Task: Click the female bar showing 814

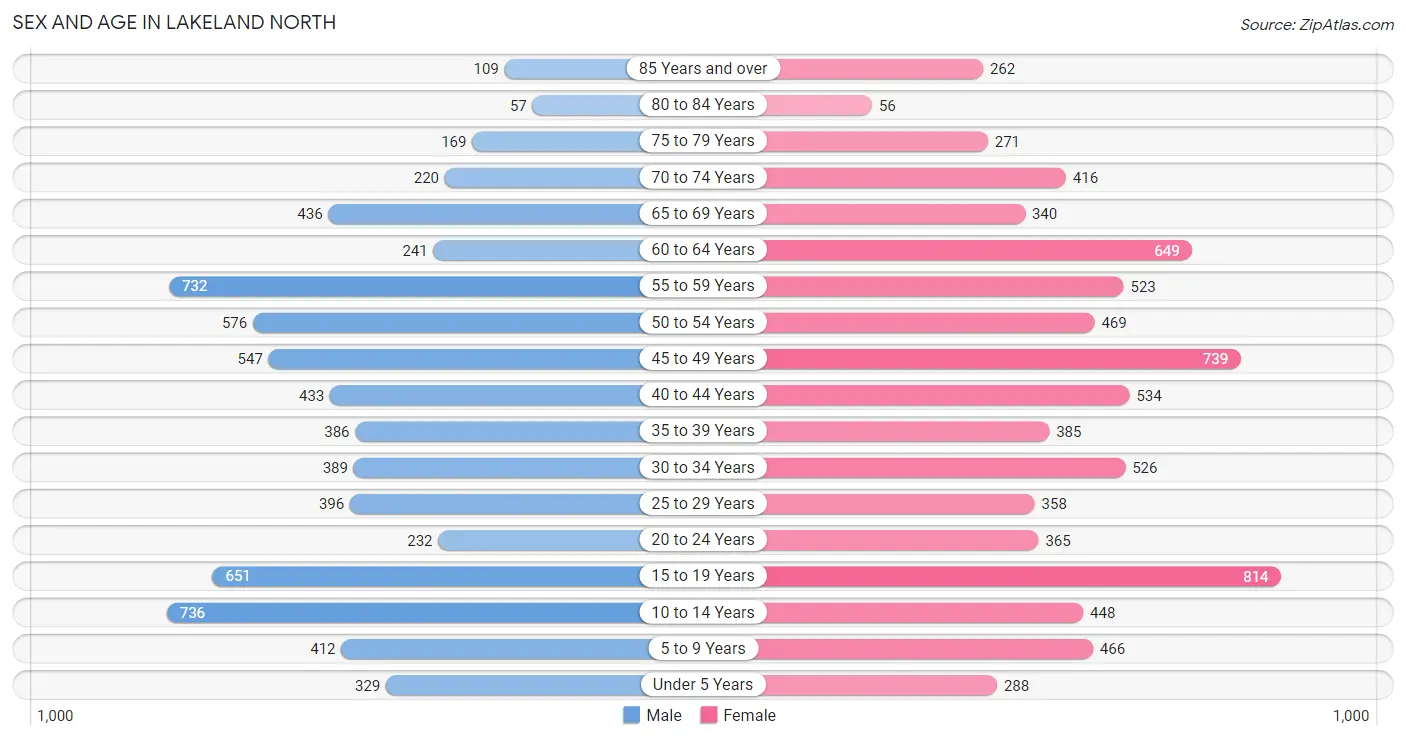Action: pyautogui.click(x=1023, y=576)
